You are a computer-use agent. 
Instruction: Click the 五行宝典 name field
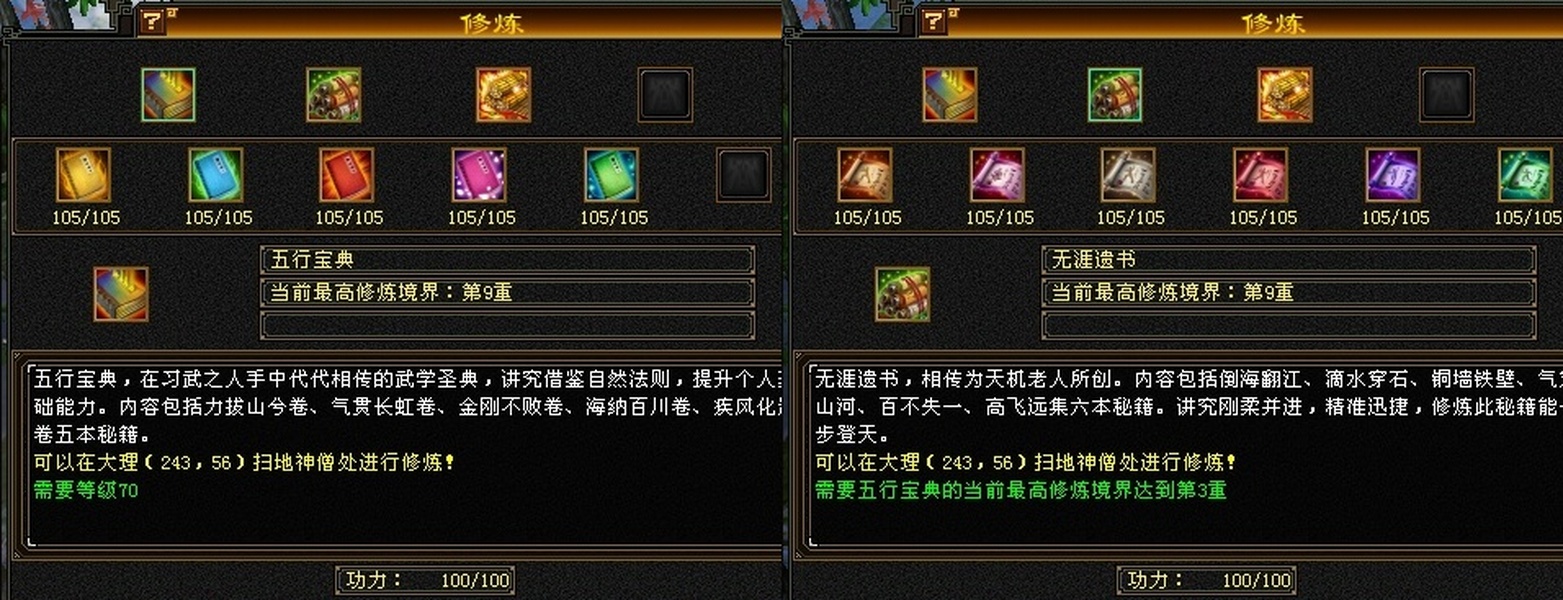507,260
